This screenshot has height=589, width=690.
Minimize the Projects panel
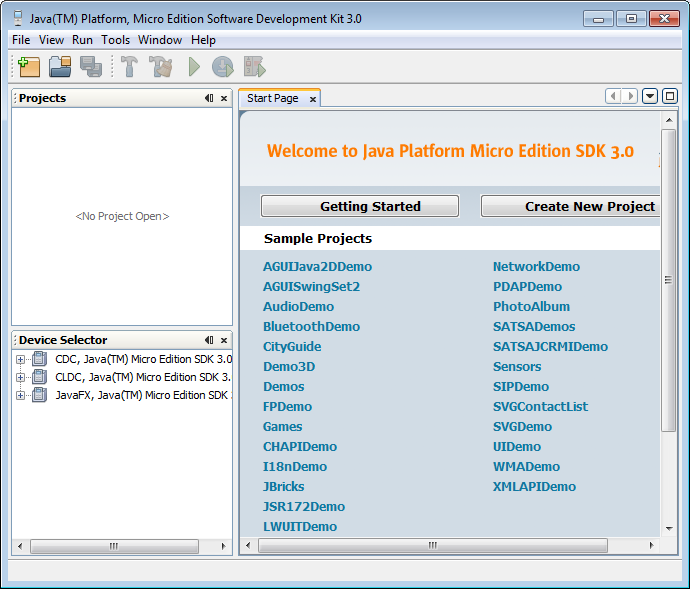(x=209, y=98)
